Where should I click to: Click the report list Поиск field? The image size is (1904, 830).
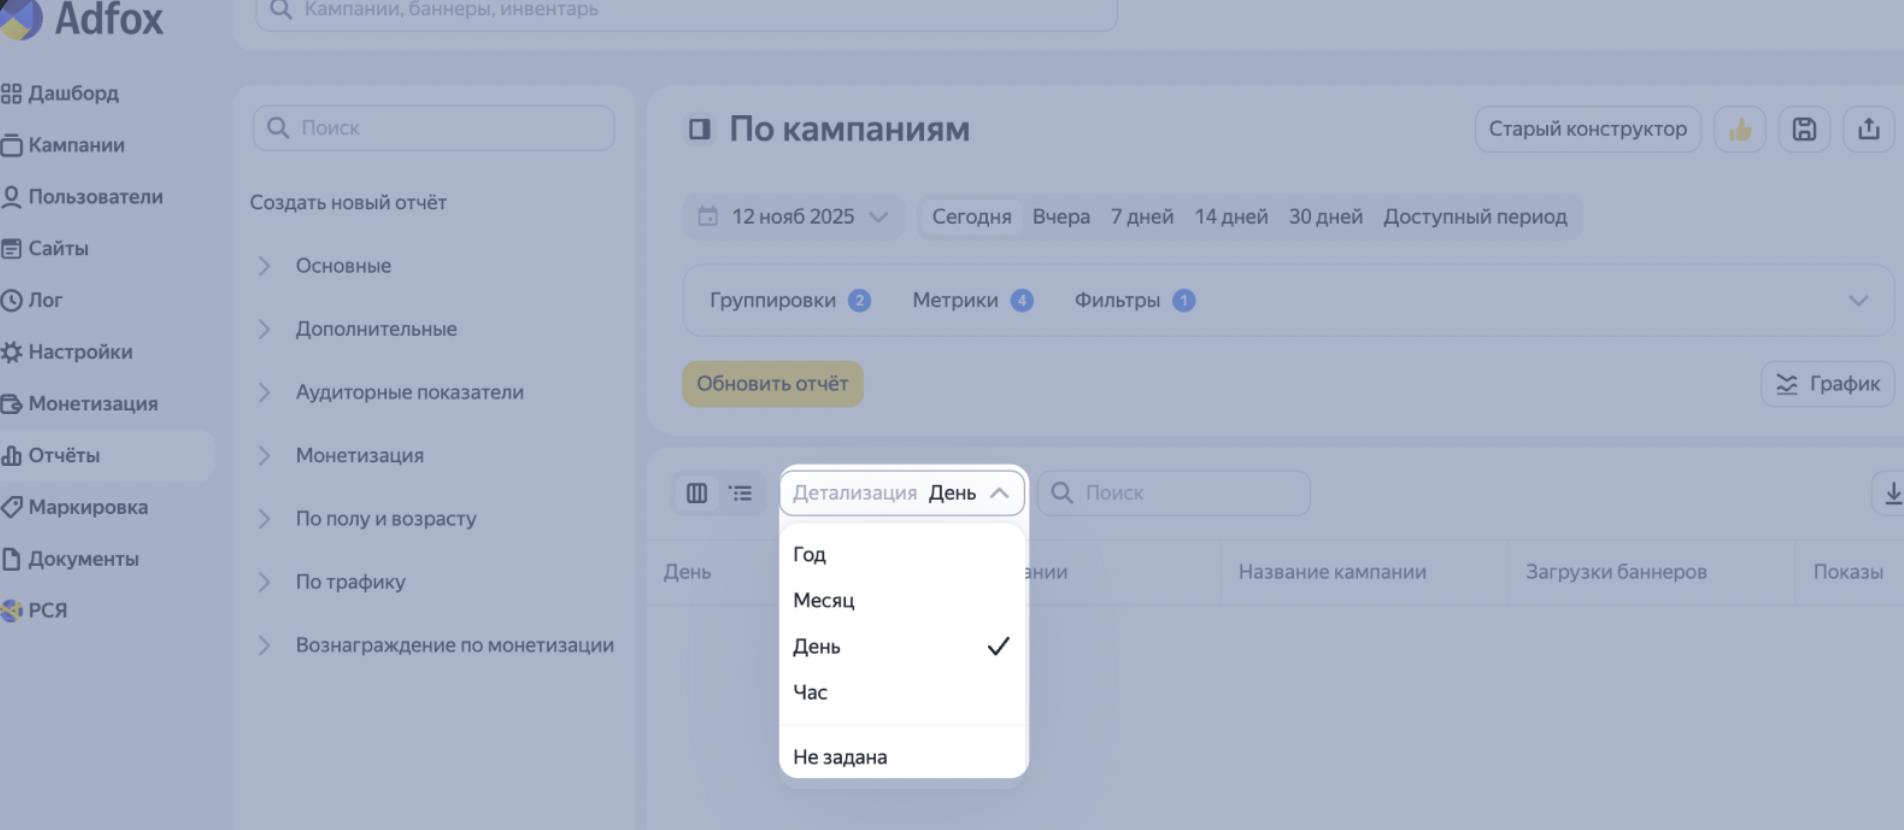pyautogui.click(x=434, y=128)
